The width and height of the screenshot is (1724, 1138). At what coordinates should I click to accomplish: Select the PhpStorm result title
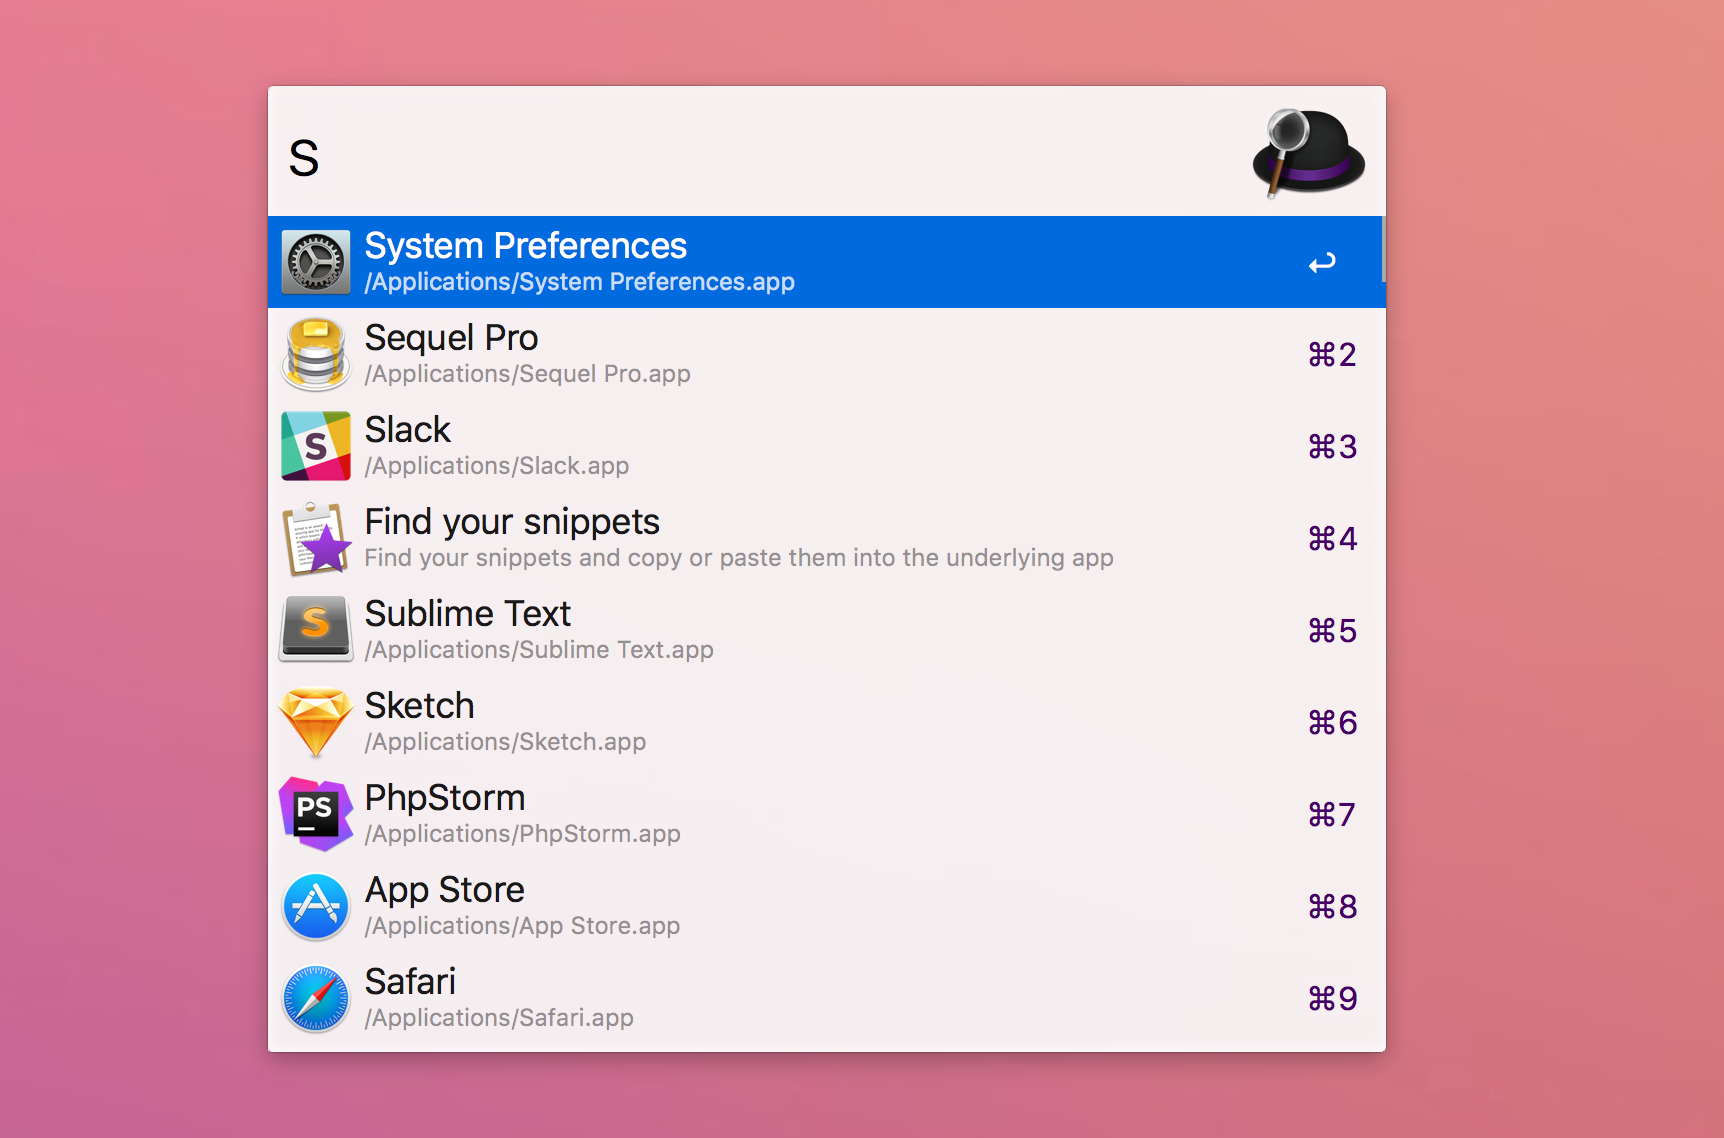coord(445,798)
